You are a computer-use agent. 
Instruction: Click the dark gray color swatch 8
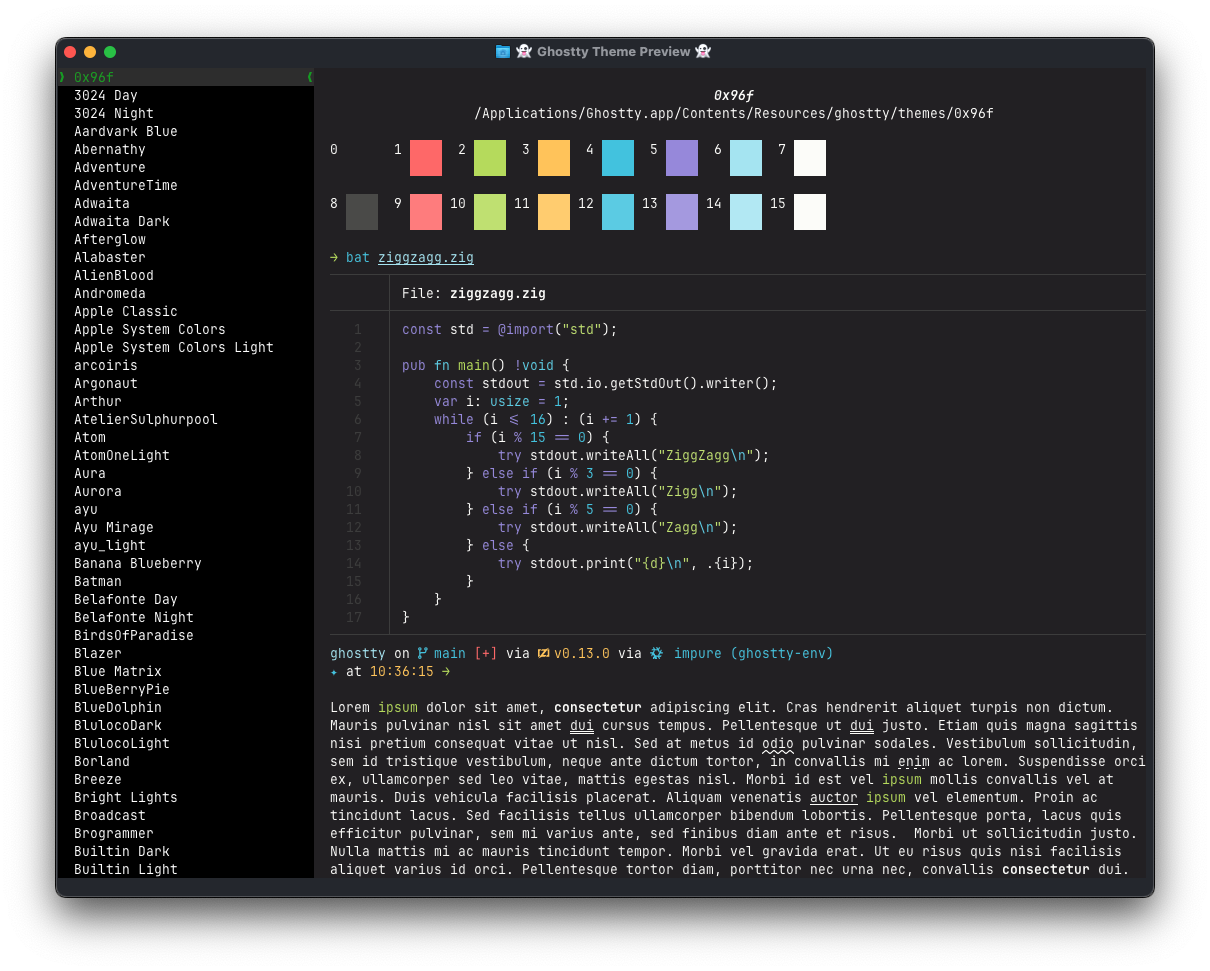(362, 212)
